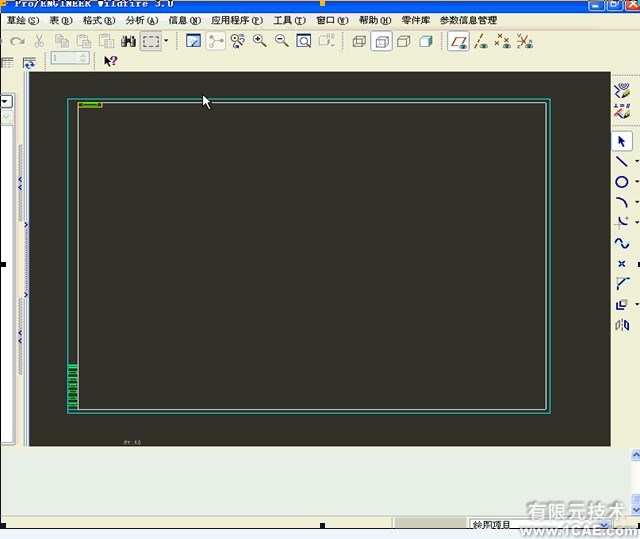Viewport: 640px width, 539px height.
Task: Open the 零件库 menu
Action: (x=416, y=20)
